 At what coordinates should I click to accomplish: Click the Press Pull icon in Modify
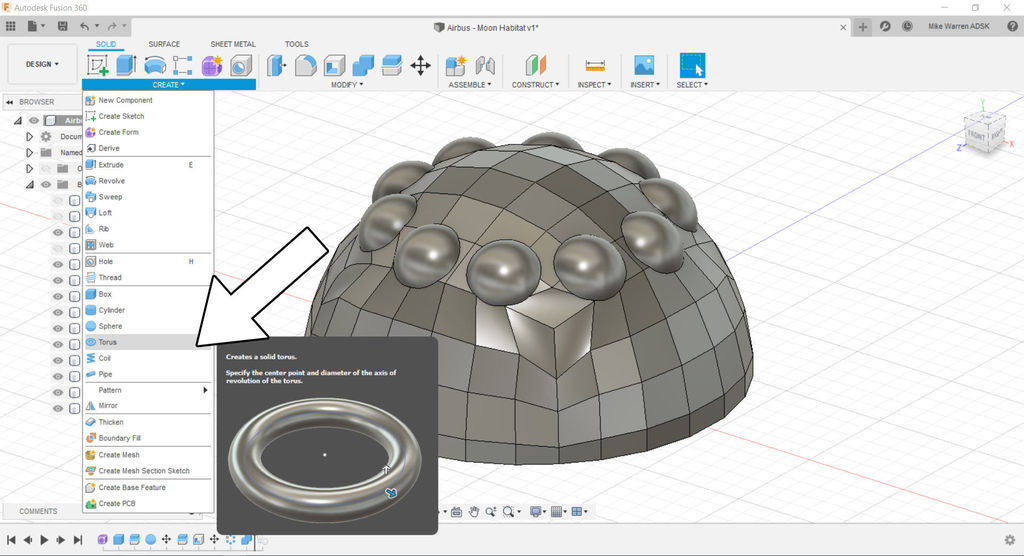(x=277, y=66)
